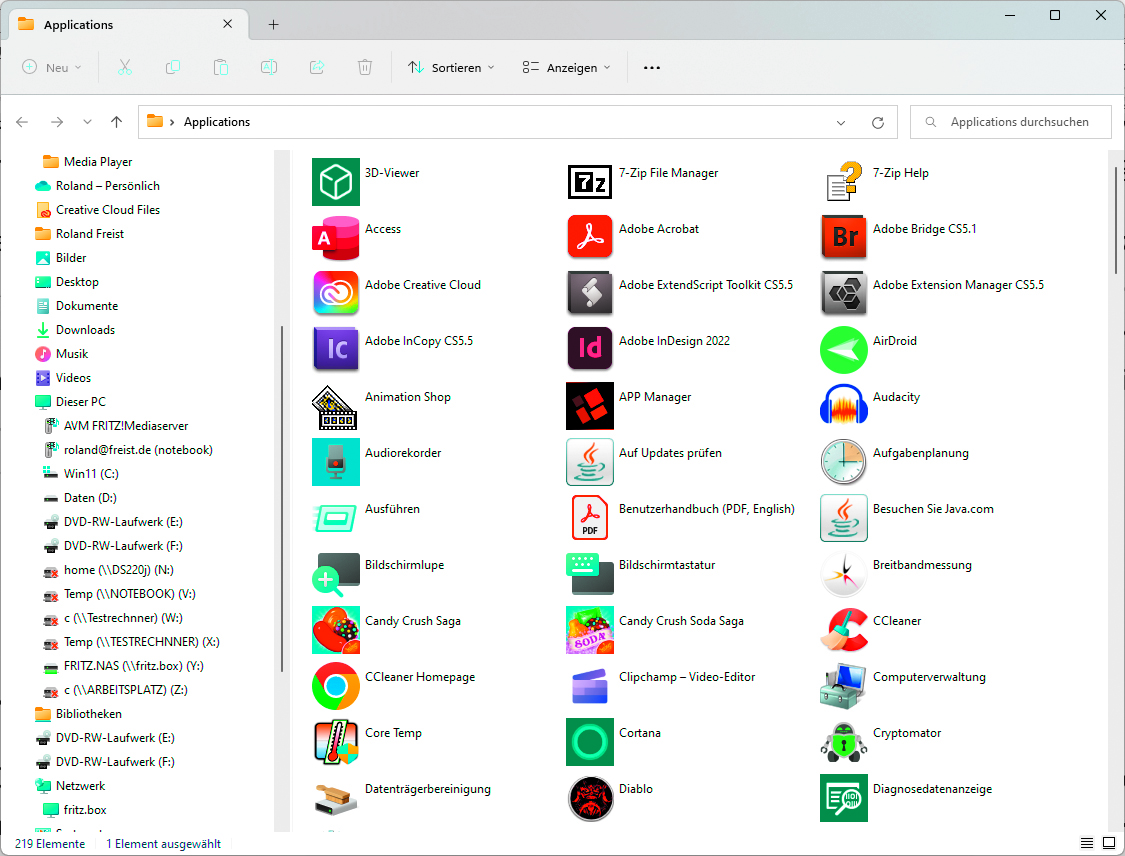
Task: Open the Neu dropdown menu
Action: (52, 67)
